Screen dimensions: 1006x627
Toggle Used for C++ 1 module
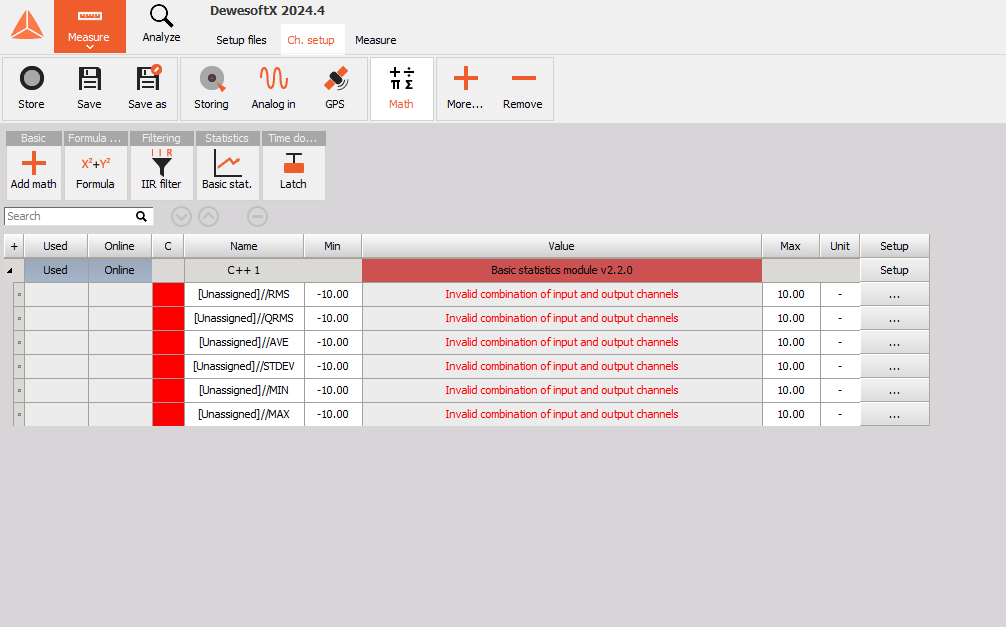click(56, 270)
